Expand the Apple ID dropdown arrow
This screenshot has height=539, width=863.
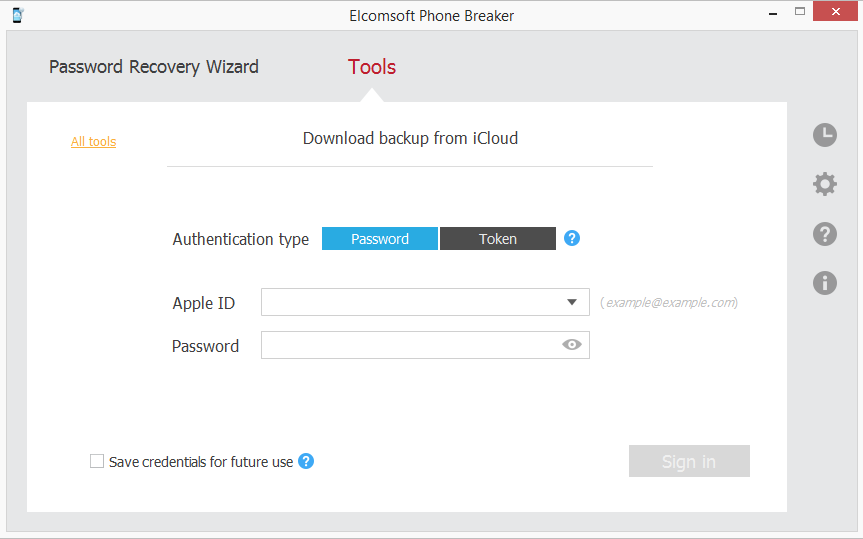pyautogui.click(x=572, y=302)
